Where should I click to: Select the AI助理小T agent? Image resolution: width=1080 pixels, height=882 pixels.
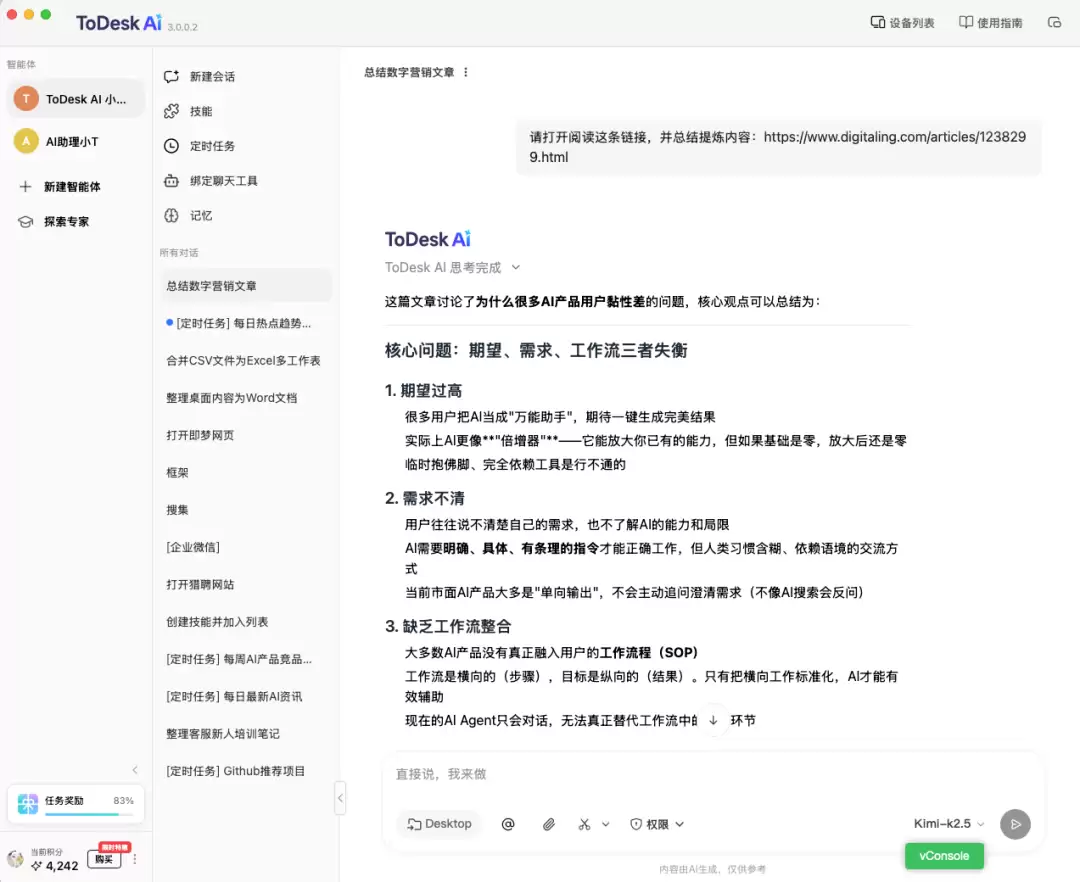76,142
